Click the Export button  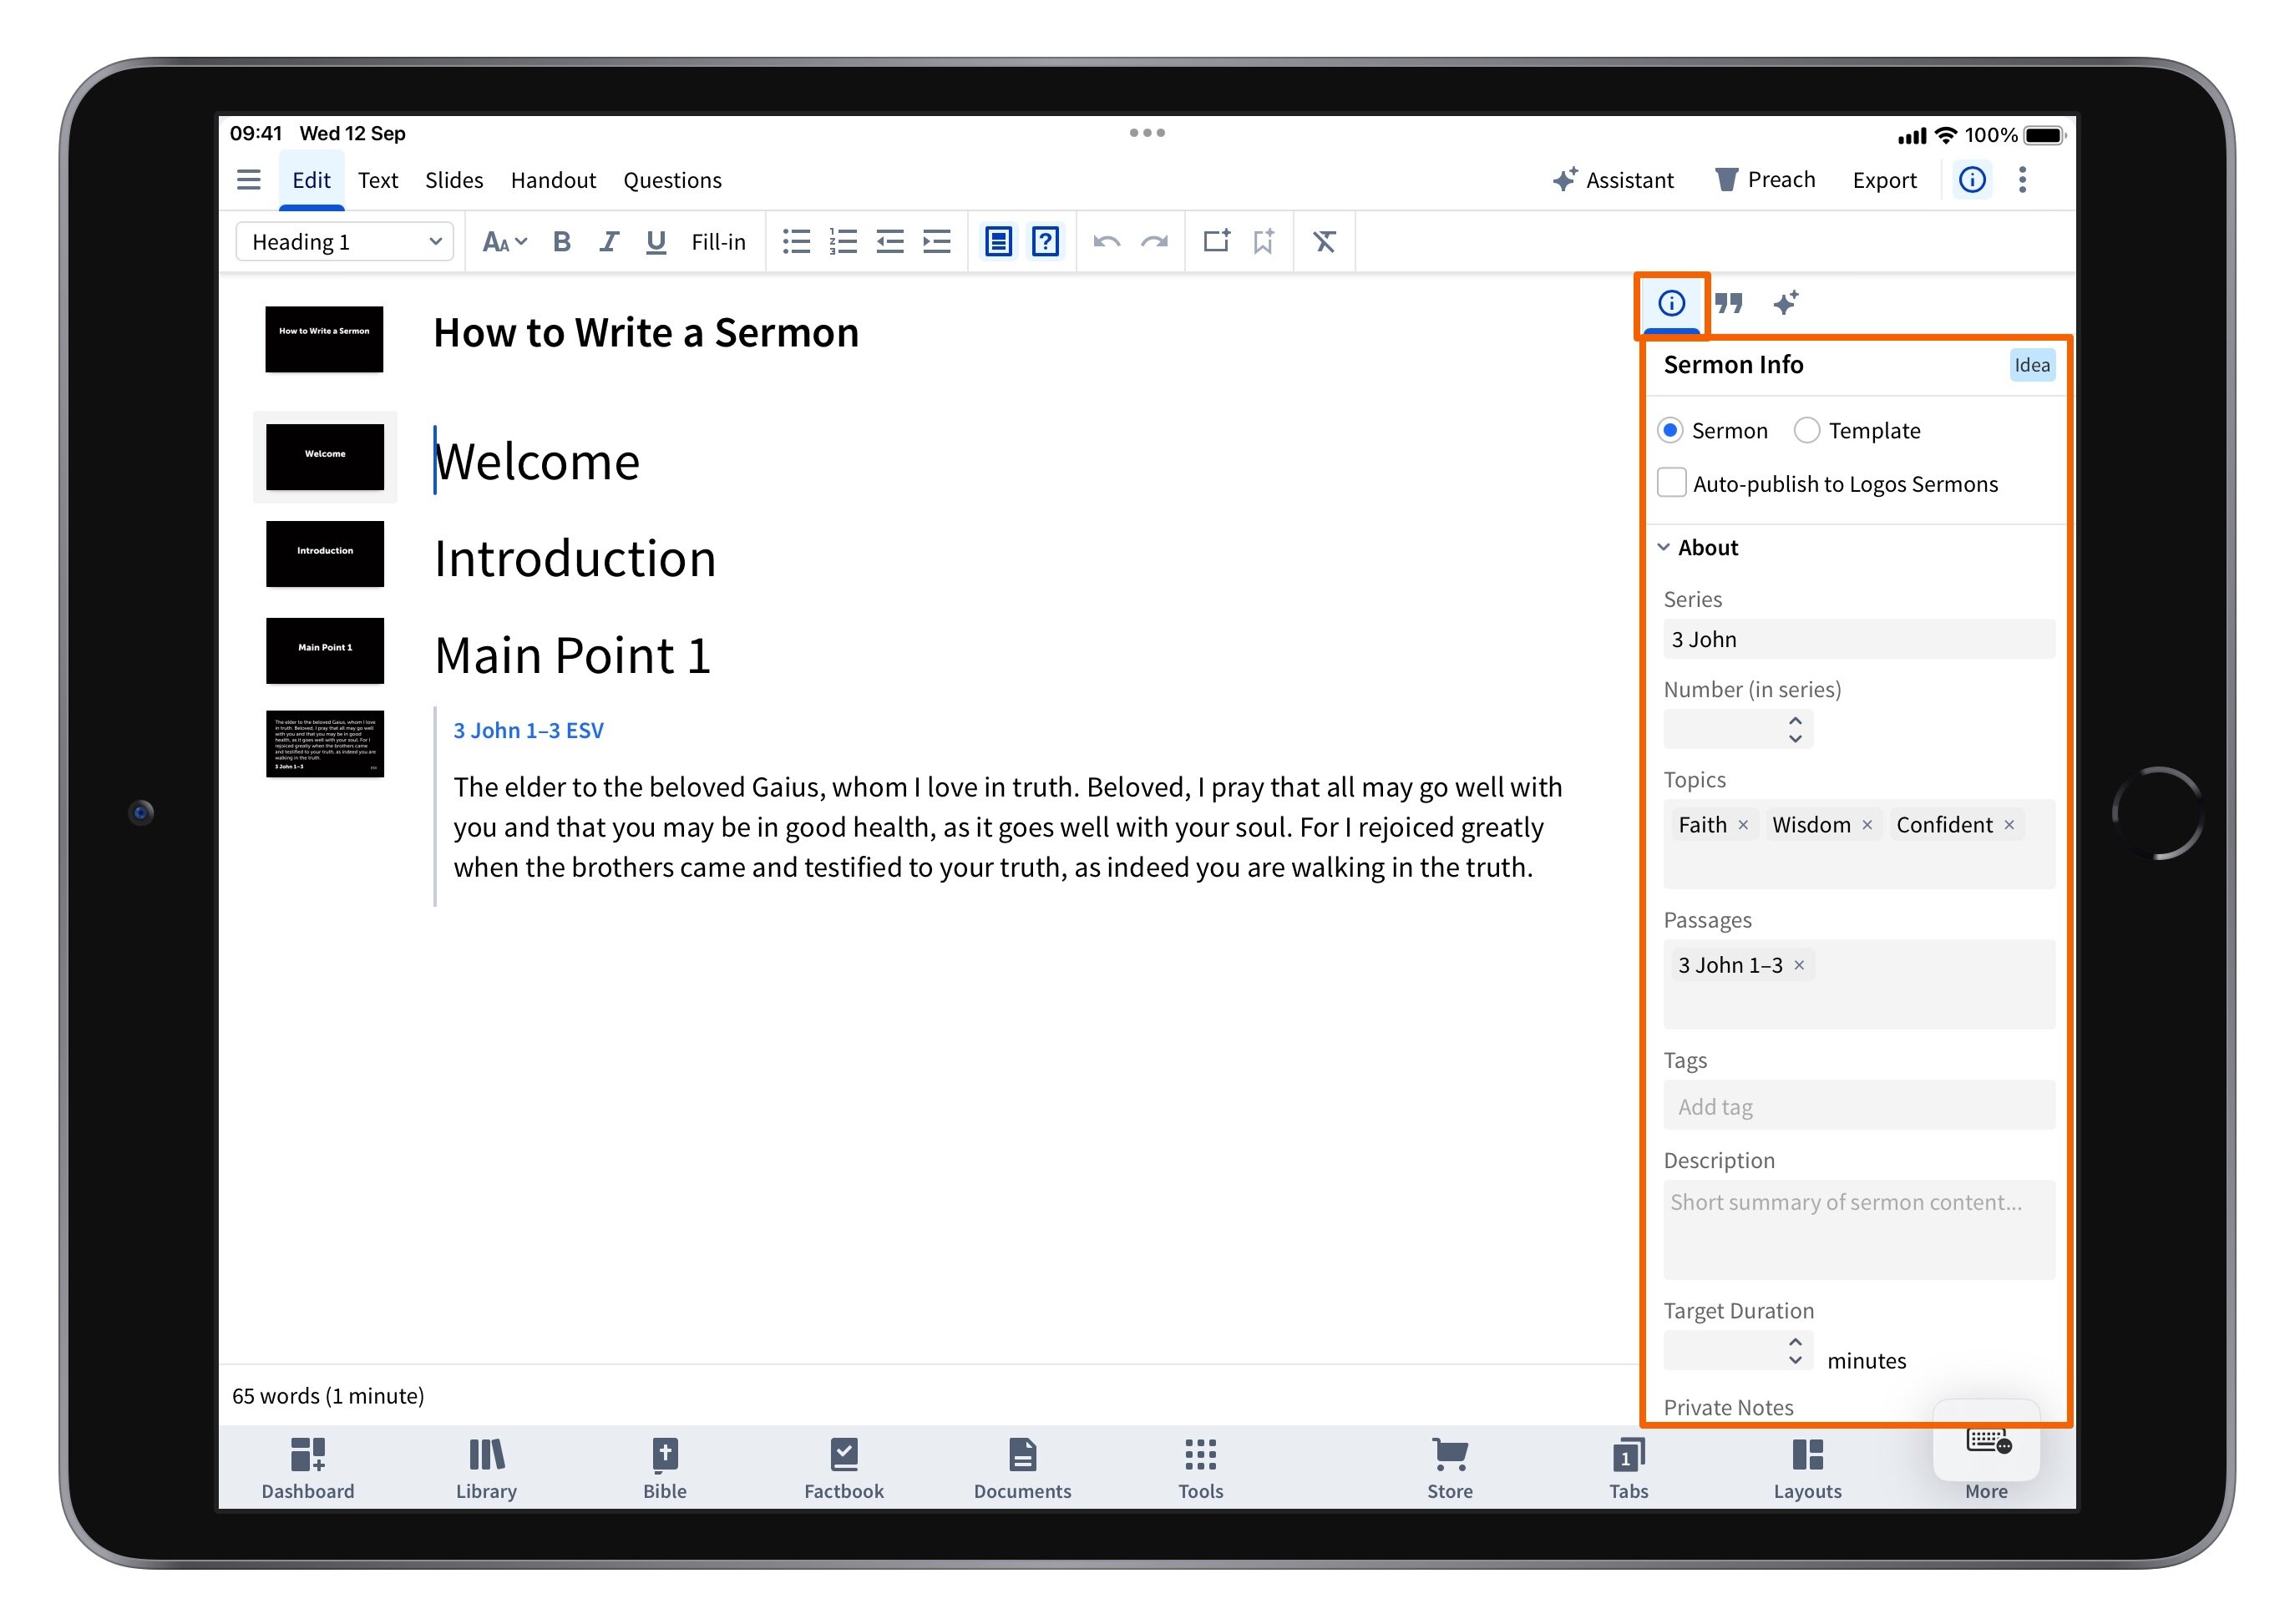pyautogui.click(x=1884, y=180)
